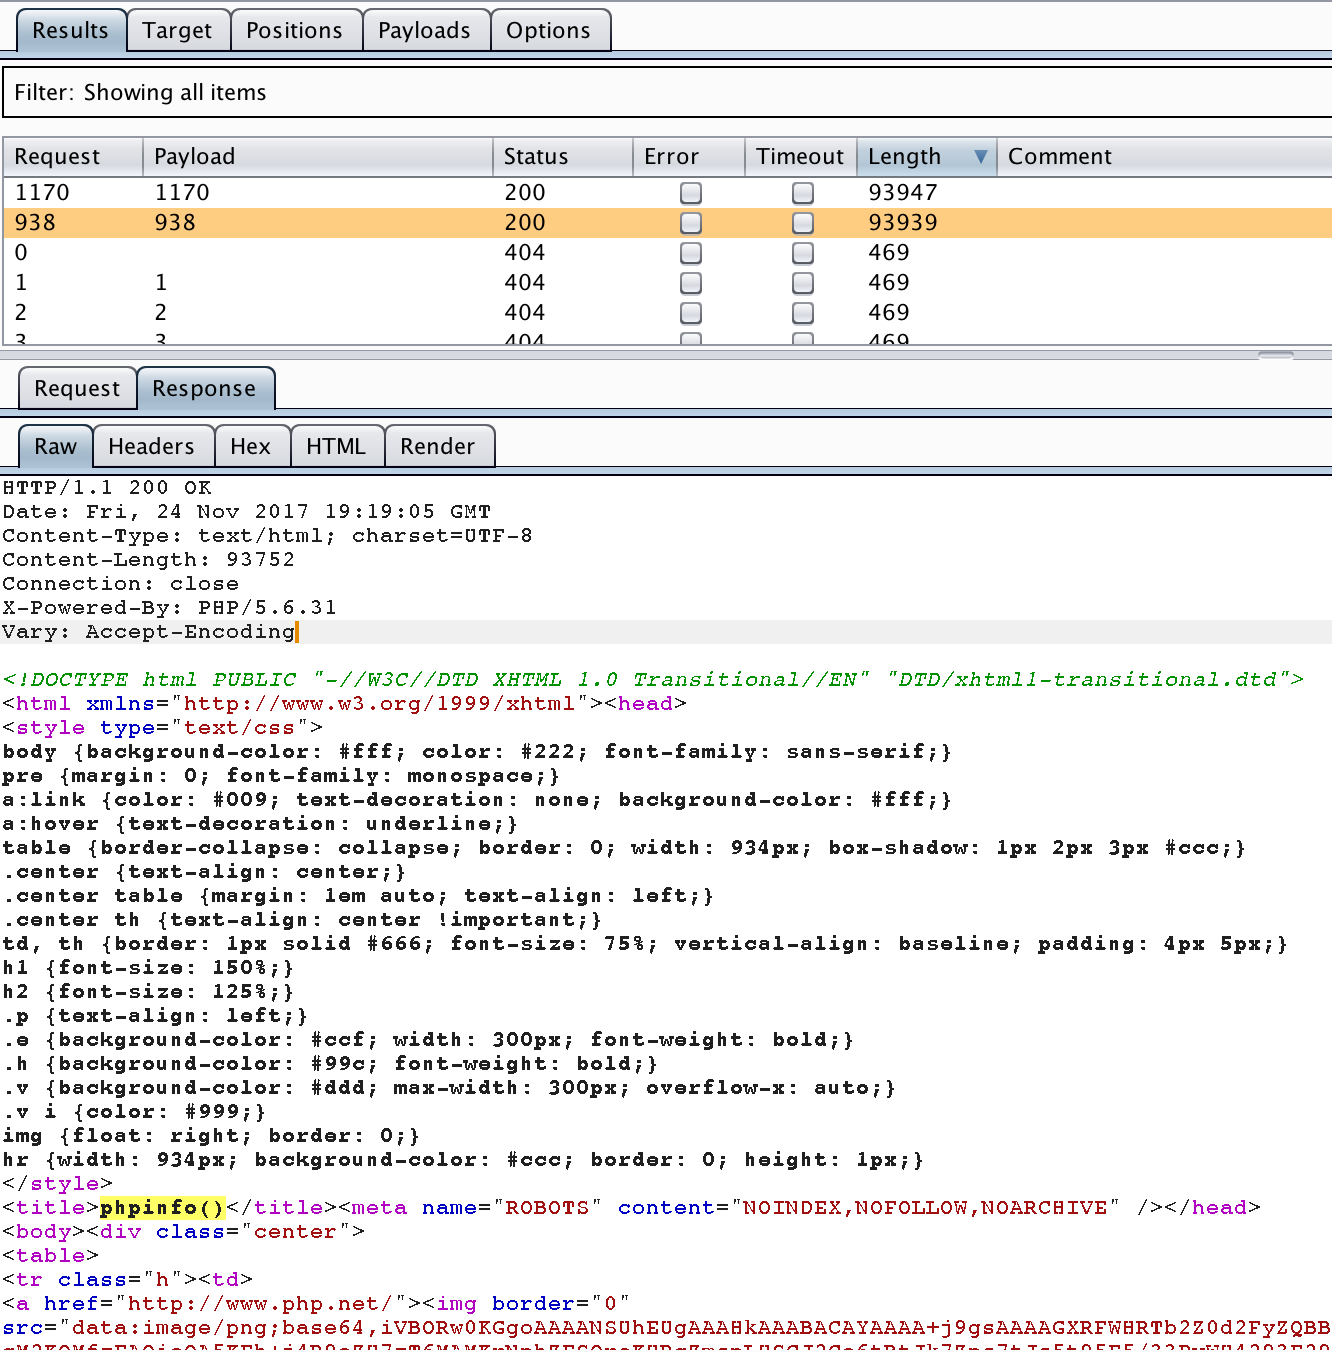The height and width of the screenshot is (1352, 1332).
Task: Sort results by the Status column header
Action: [536, 156]
